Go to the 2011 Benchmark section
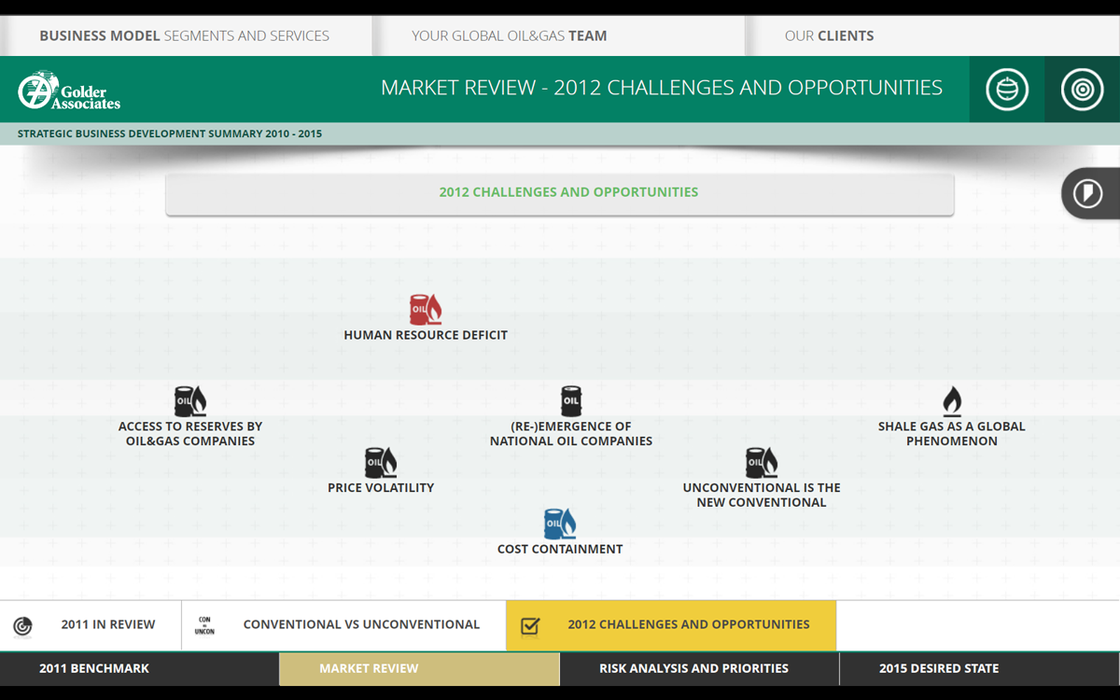1120x700 pixels. [94, 668]
